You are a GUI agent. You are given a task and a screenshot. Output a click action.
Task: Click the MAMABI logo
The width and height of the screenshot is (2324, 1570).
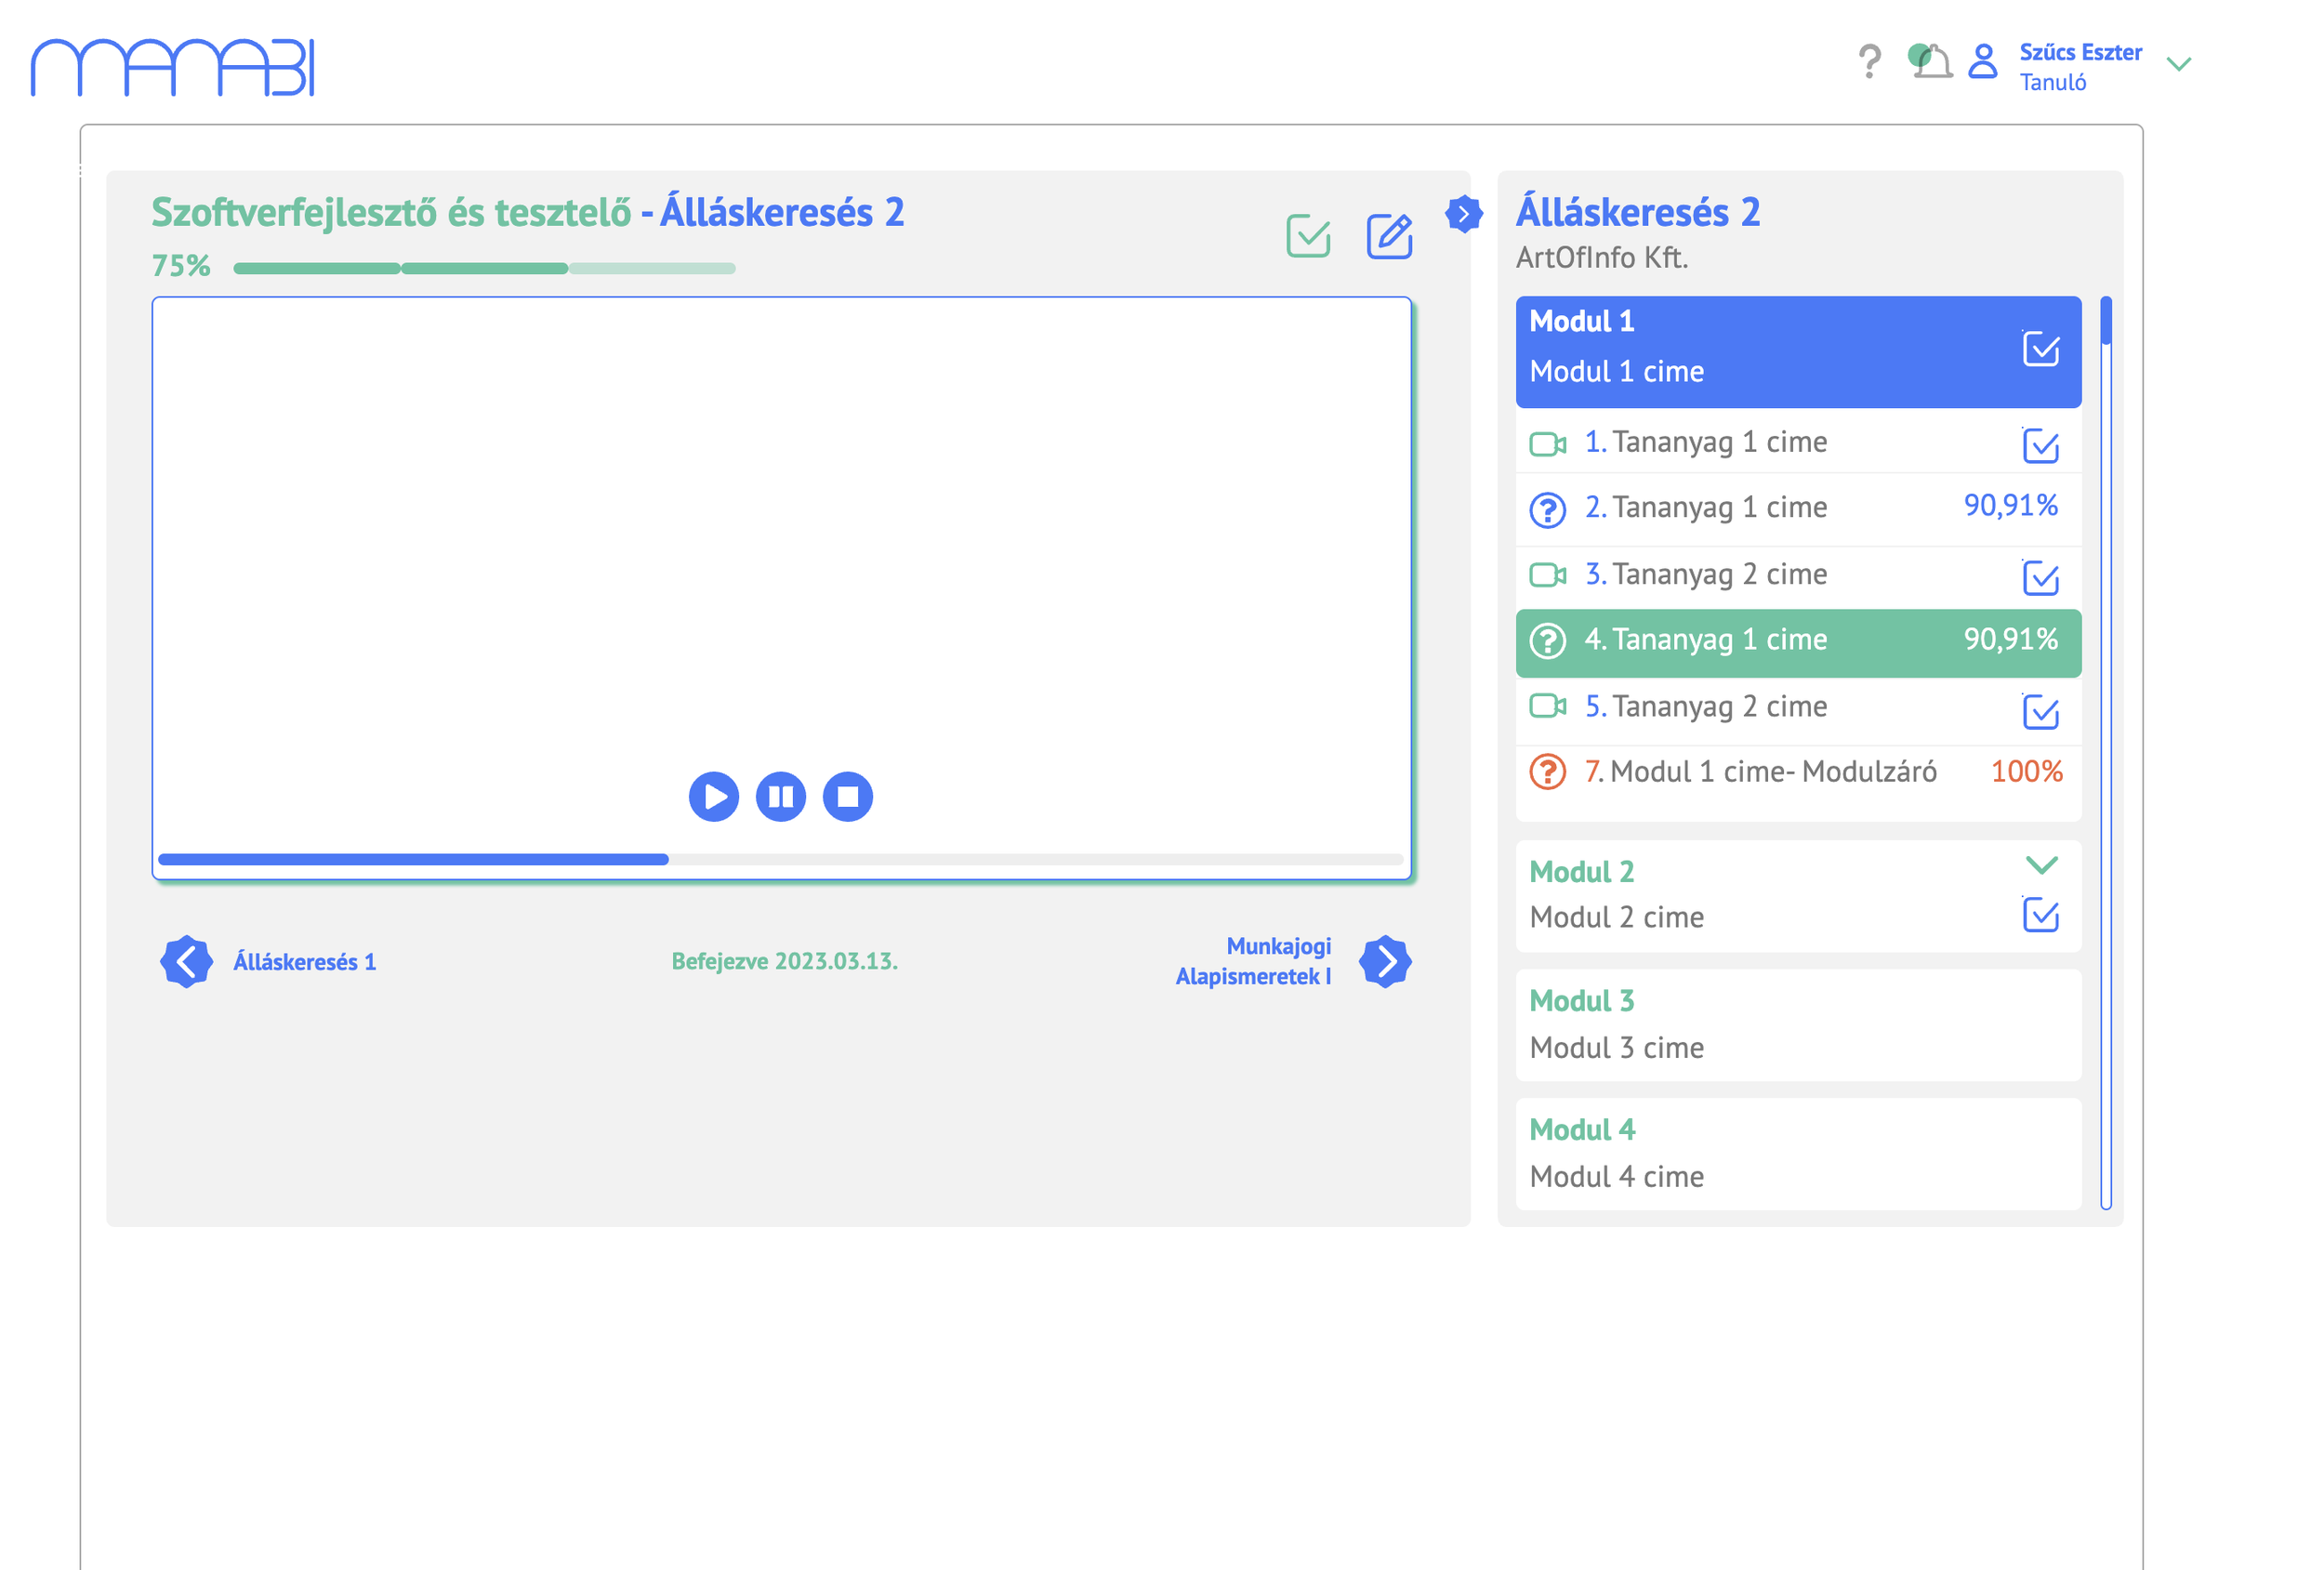[173, 67]
